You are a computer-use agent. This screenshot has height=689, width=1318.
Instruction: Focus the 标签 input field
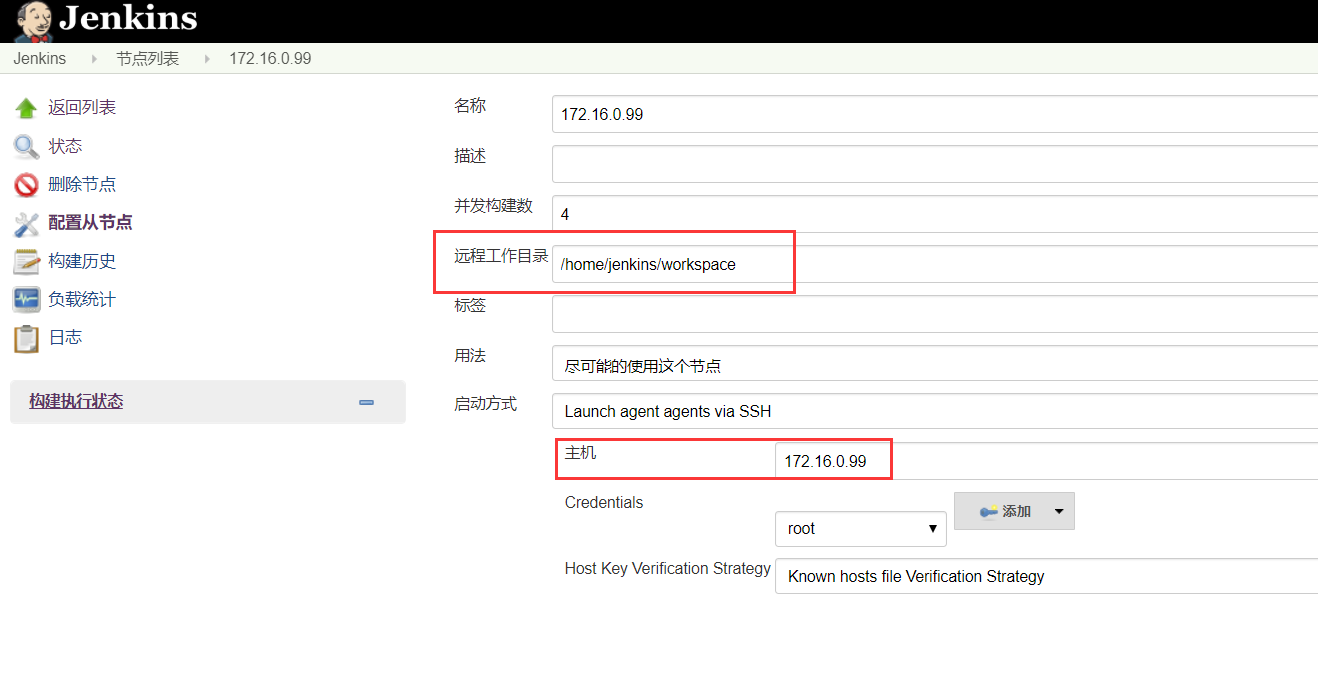tap(935, 314)
